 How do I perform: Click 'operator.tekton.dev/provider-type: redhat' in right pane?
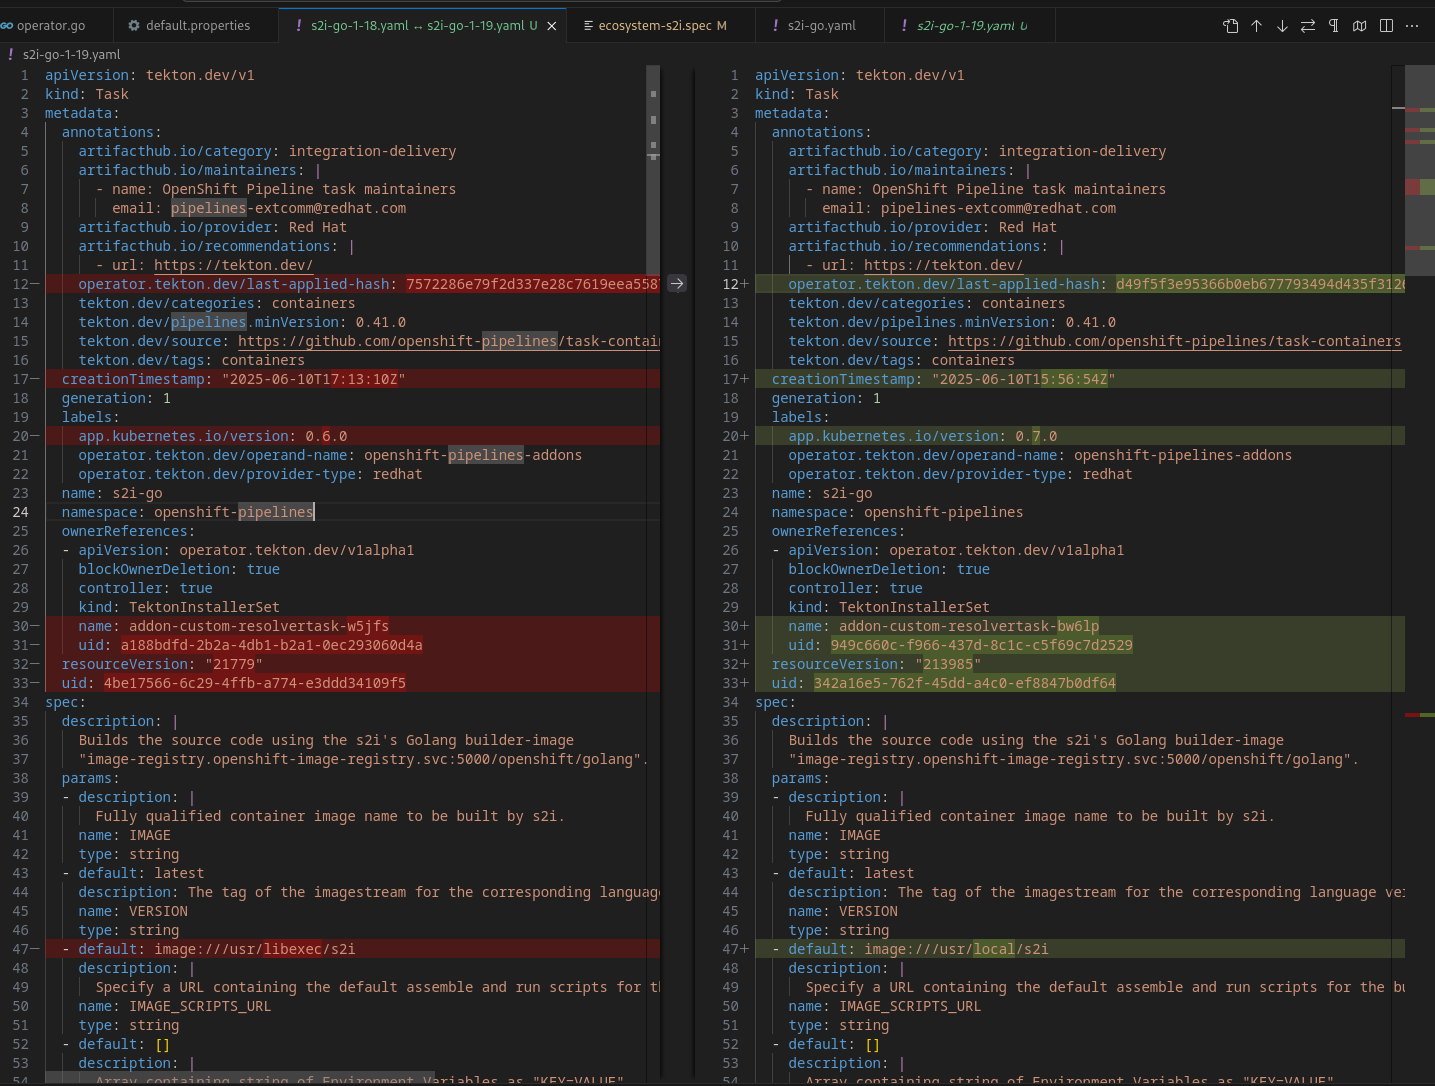point(960,474)
